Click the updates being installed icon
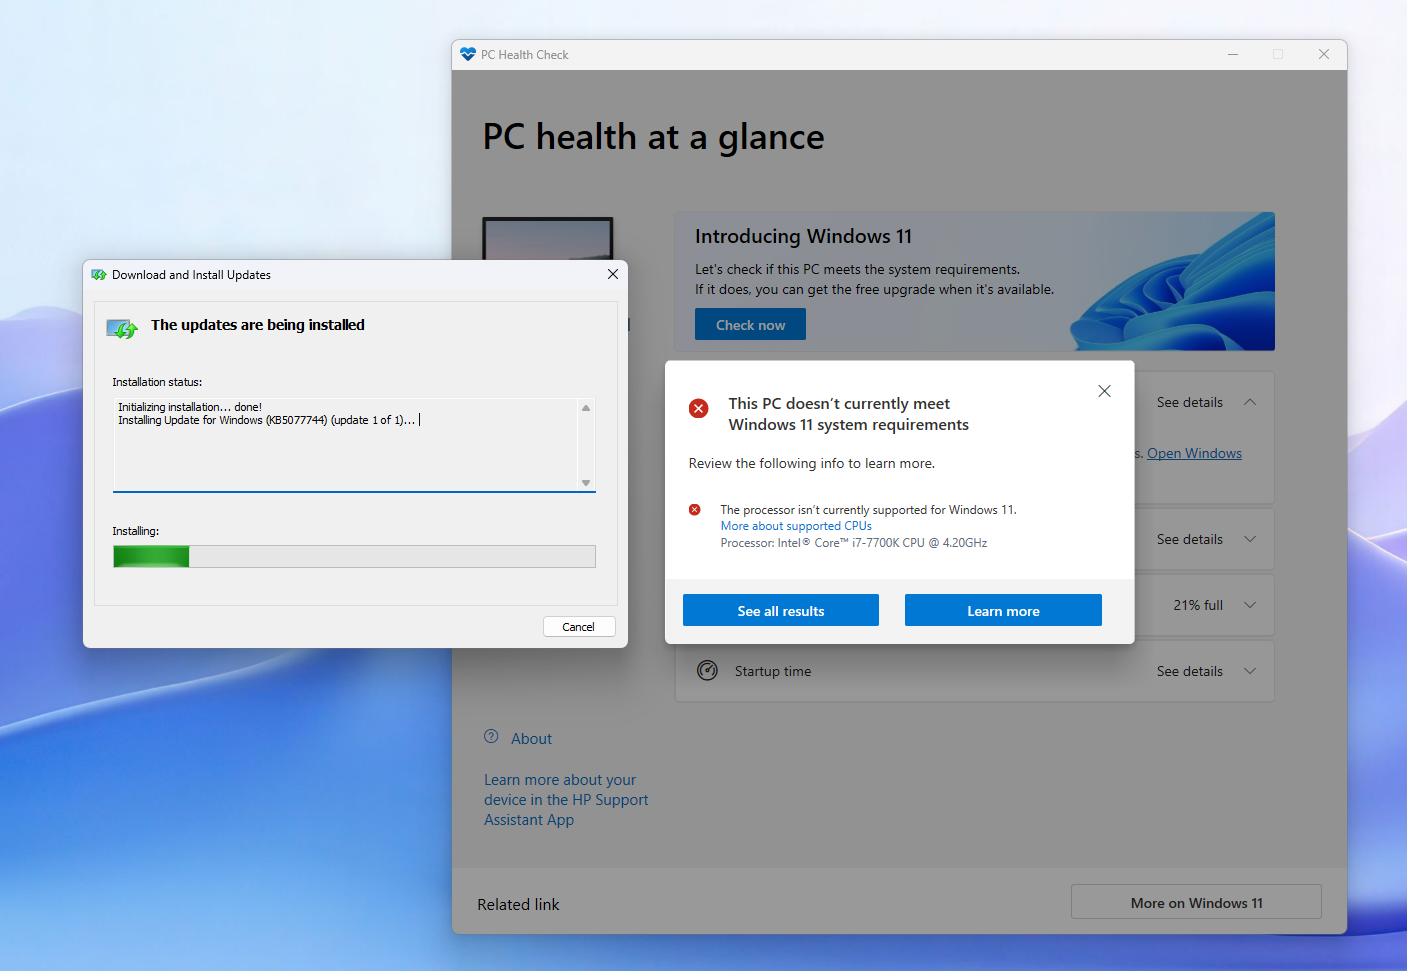This screenshot has width=1407, height=971. [122, 329]
